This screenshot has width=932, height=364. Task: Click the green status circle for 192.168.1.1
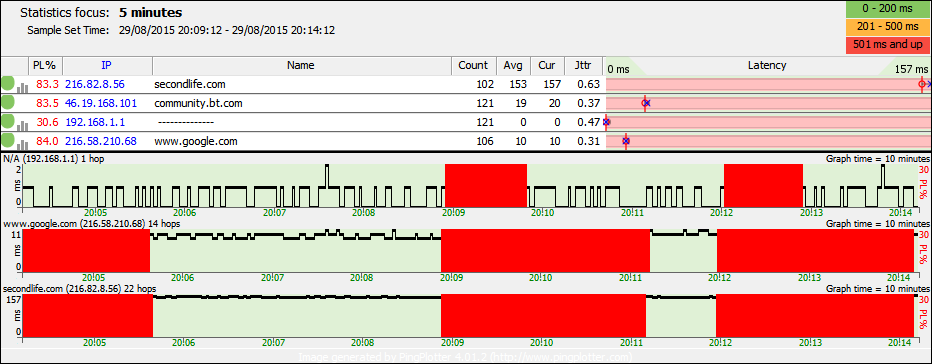[8, 122]
